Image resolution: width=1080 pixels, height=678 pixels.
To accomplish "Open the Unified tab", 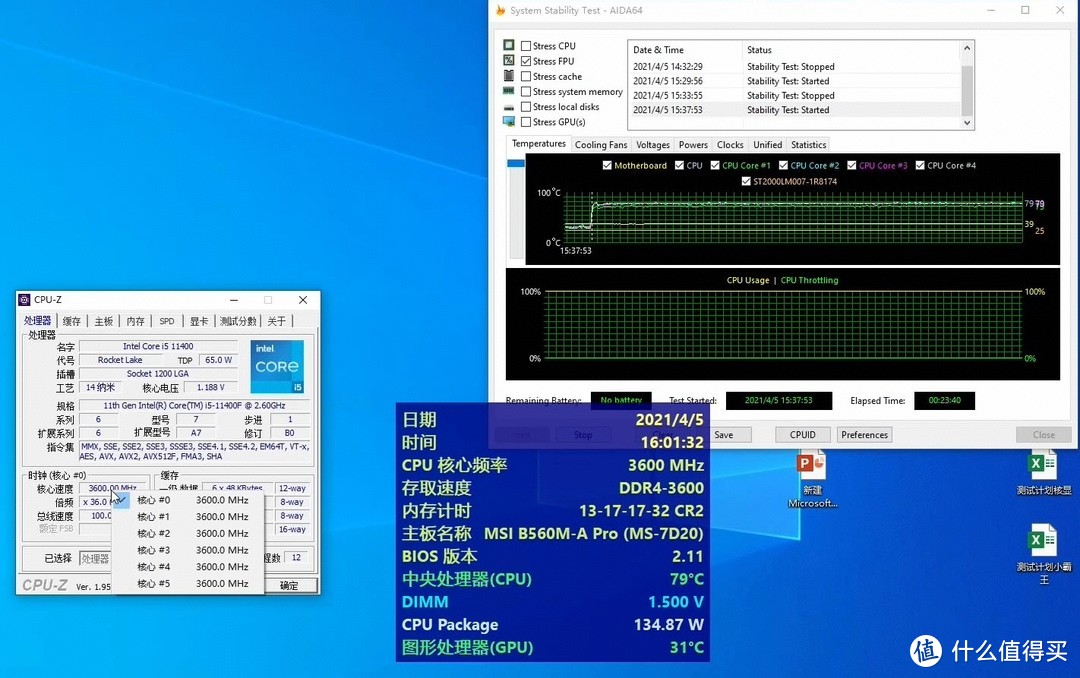I will coord(767,145).
